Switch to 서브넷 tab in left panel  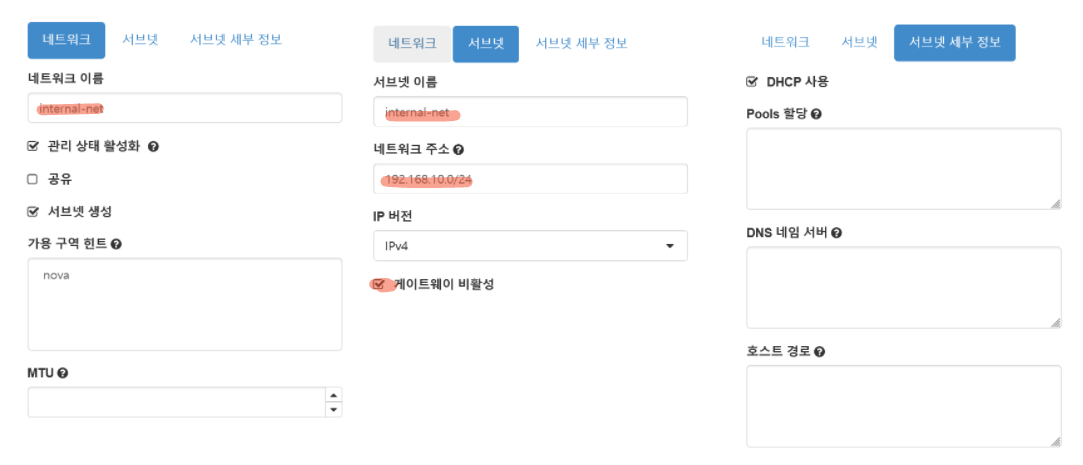coord(140,39)
